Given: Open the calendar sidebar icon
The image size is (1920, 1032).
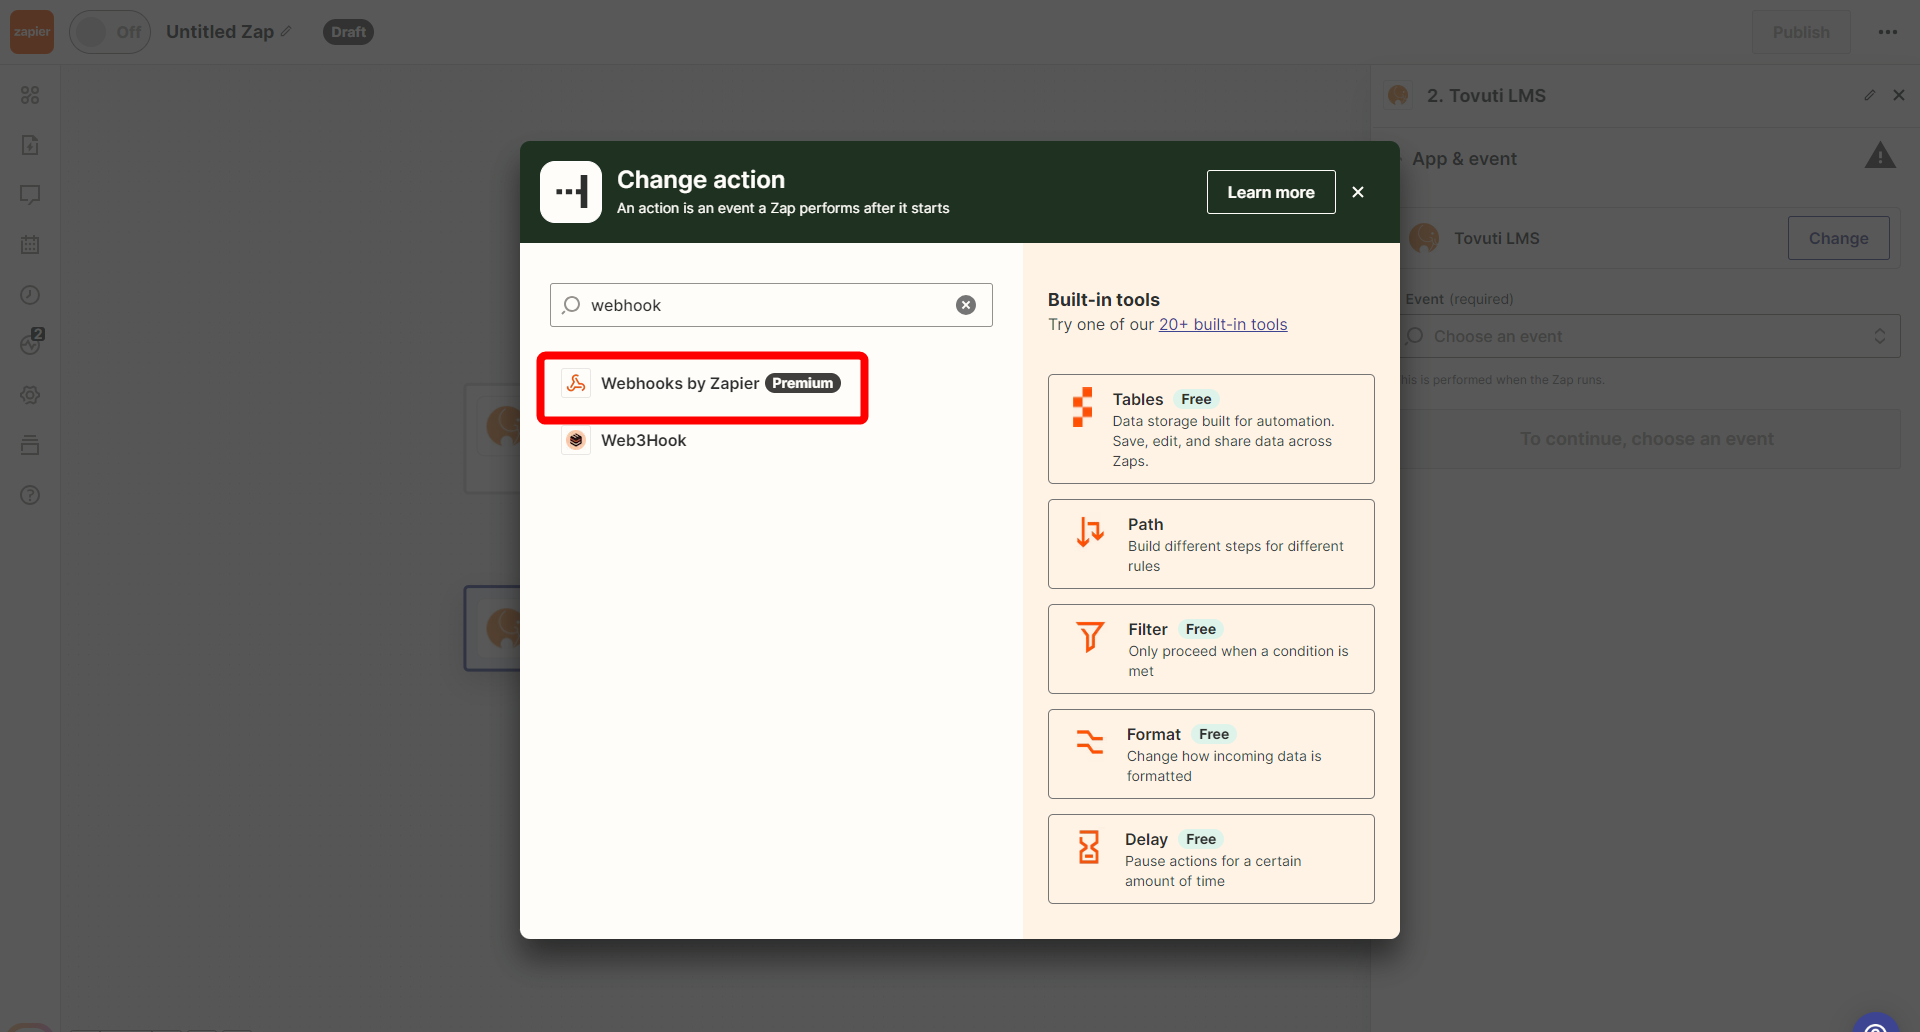Looking at the screenshot, I should [x=30, y=245].
